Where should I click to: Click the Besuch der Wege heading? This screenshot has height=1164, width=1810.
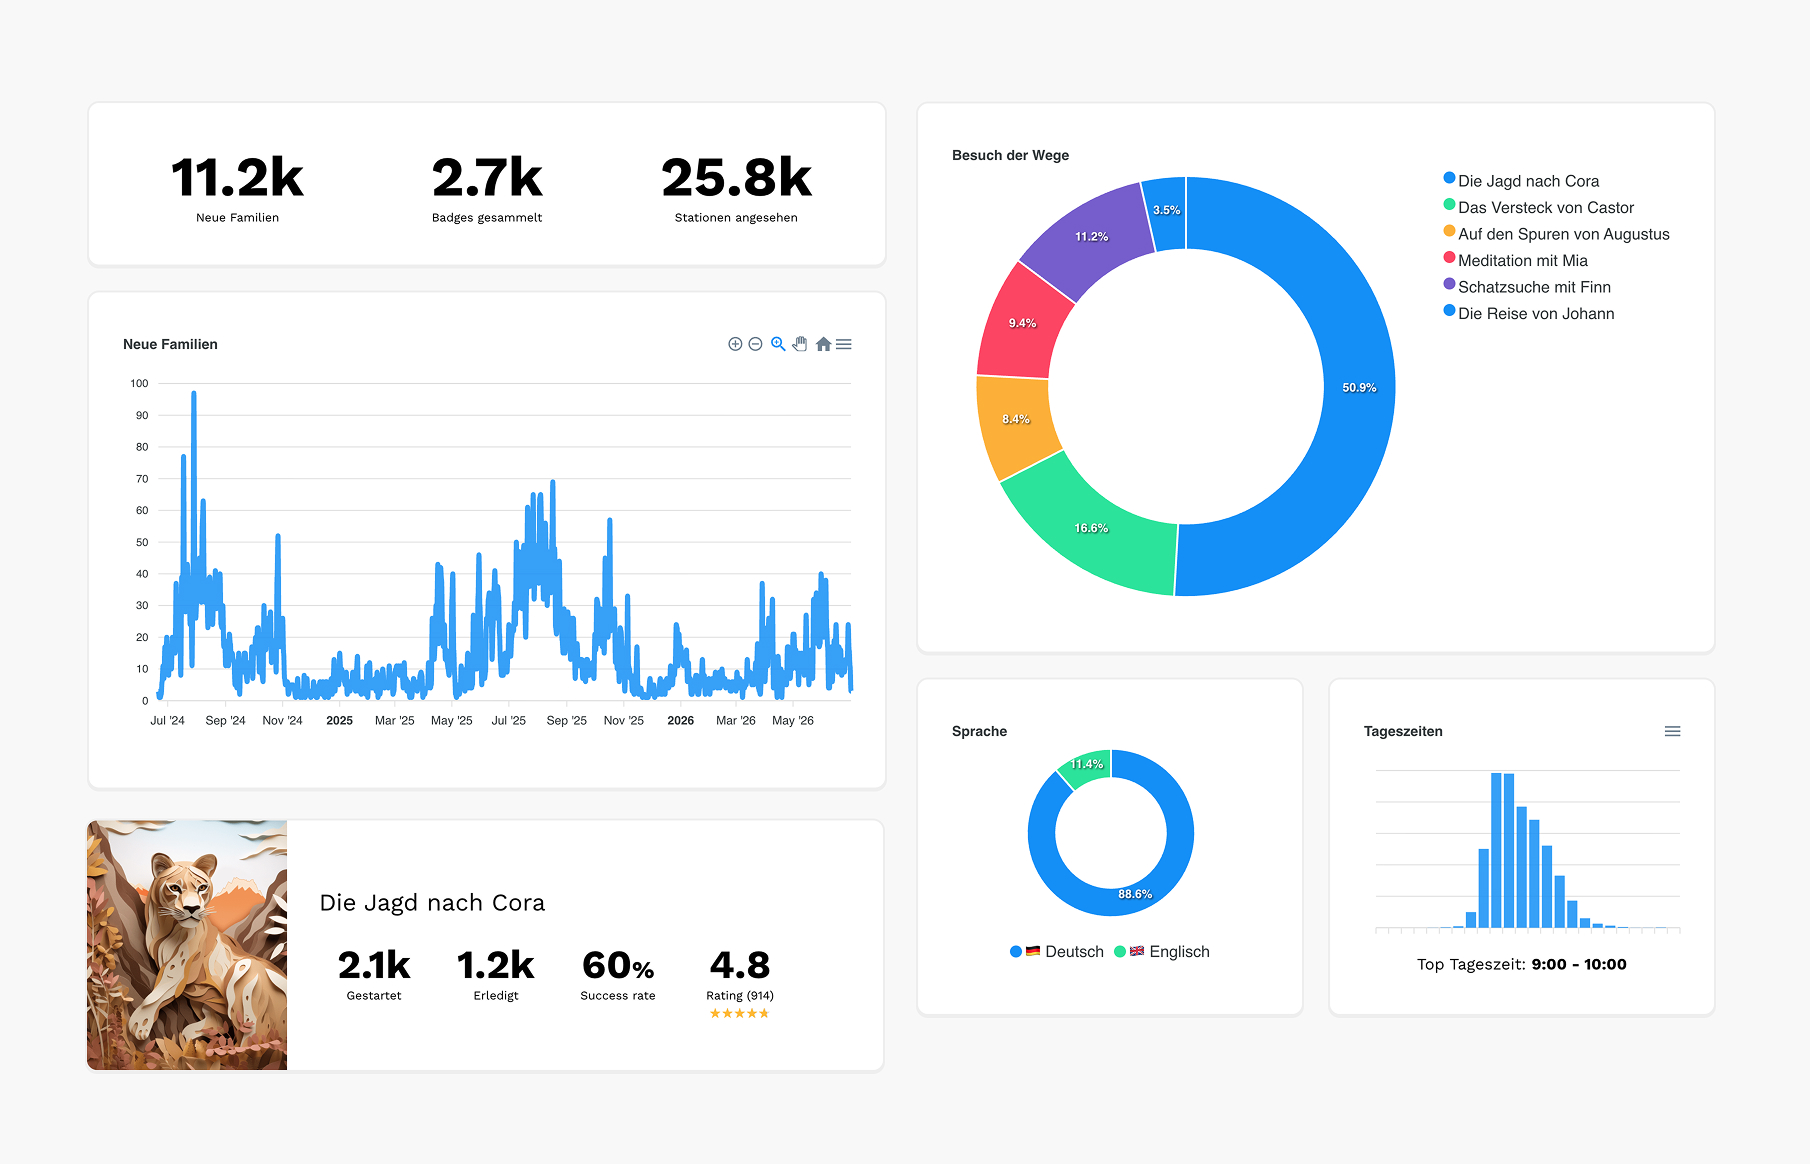(1010, 155)
